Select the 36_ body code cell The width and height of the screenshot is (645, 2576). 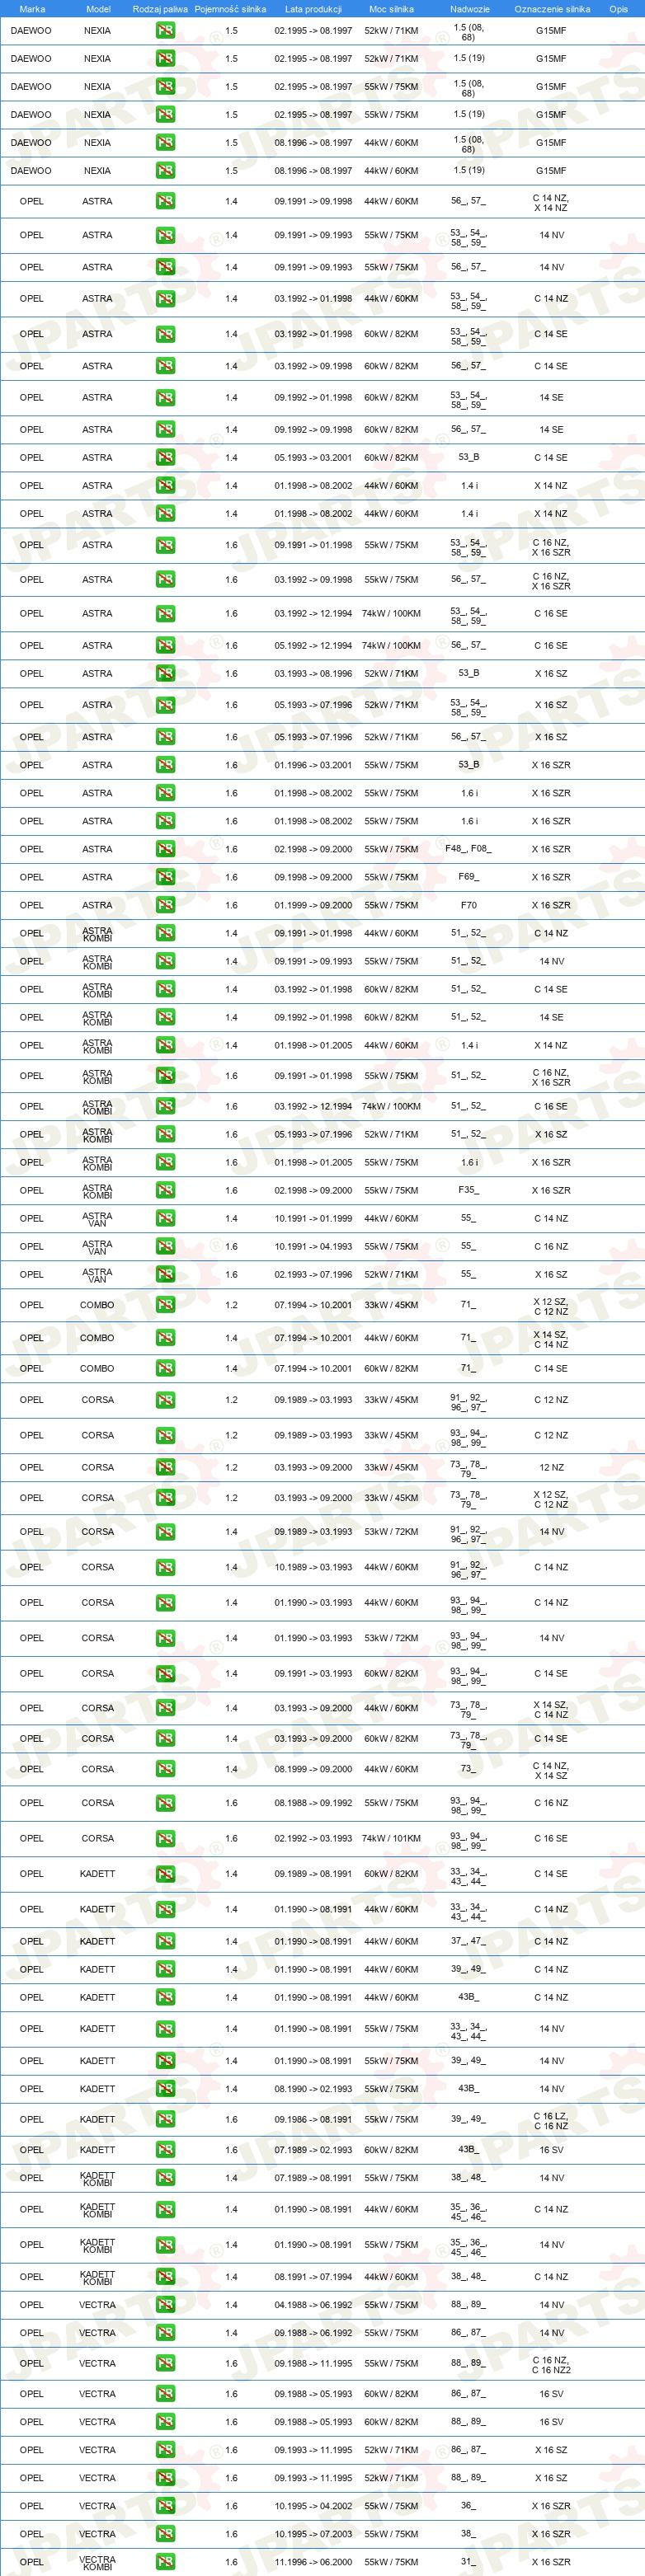[x=469, y=2506]
